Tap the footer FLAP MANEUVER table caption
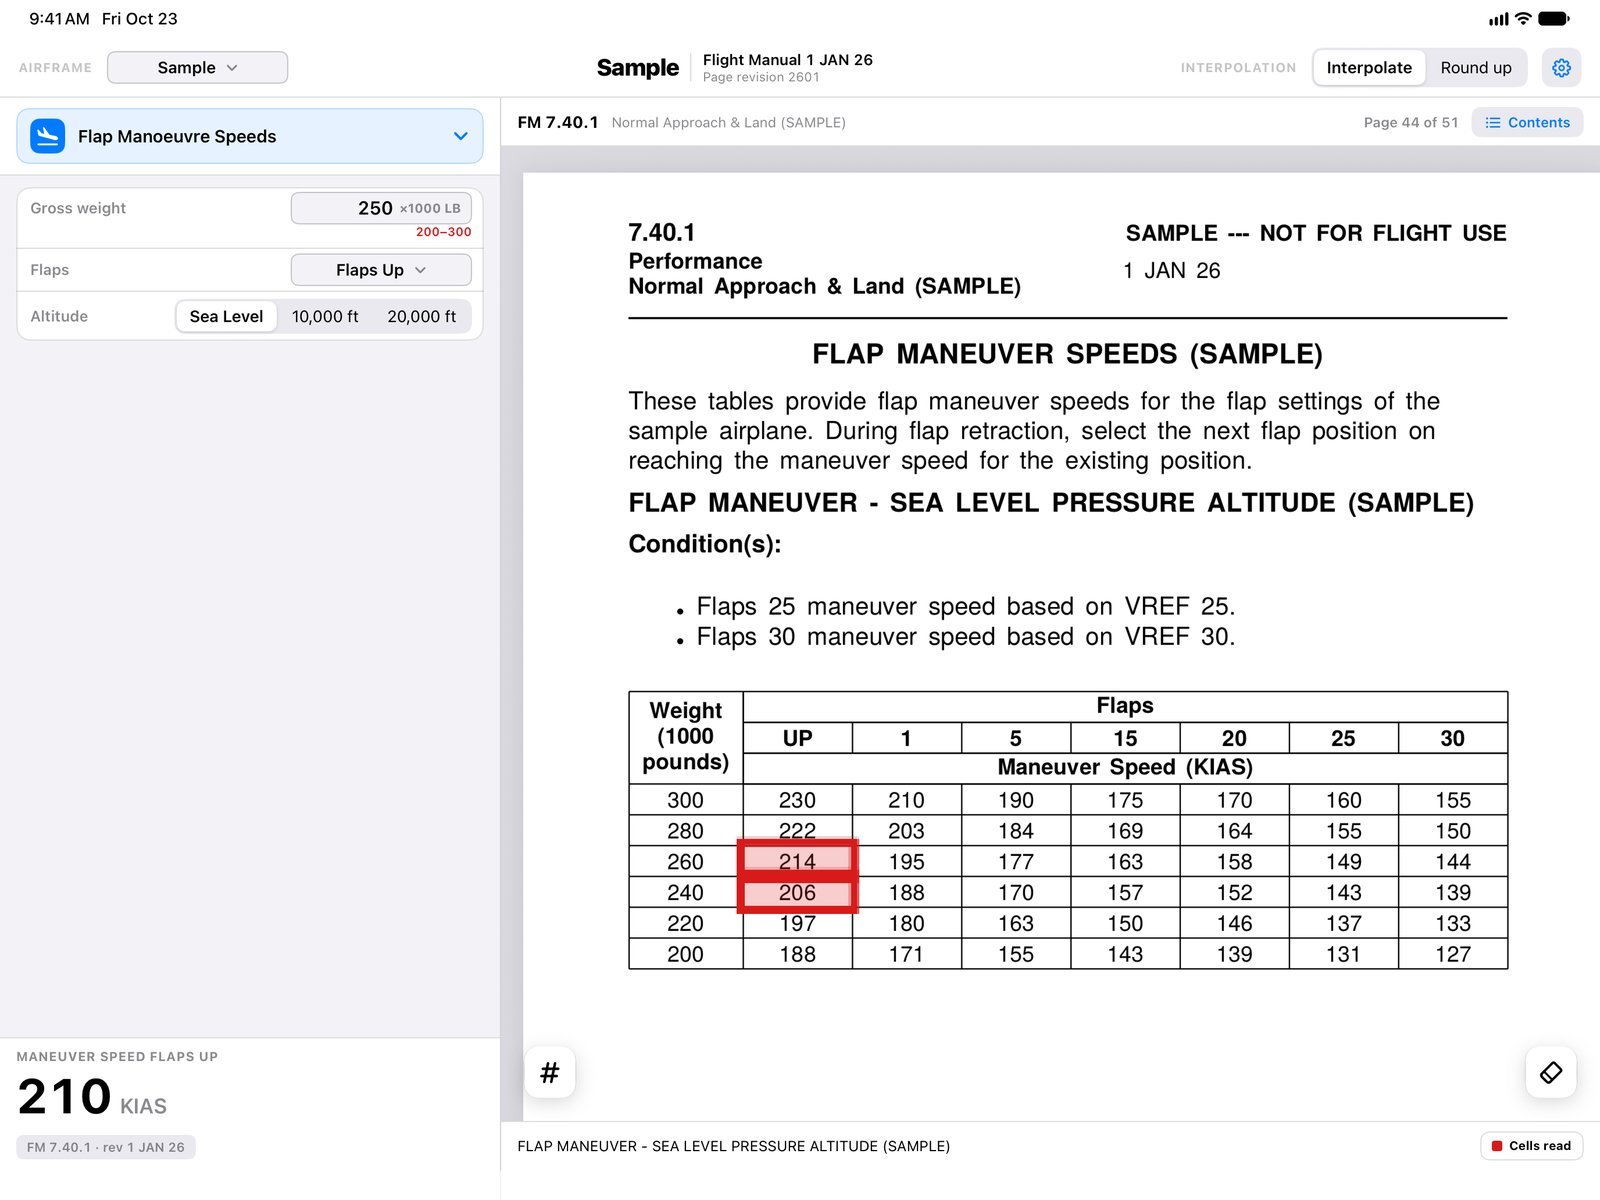 tap(733, 1146)
